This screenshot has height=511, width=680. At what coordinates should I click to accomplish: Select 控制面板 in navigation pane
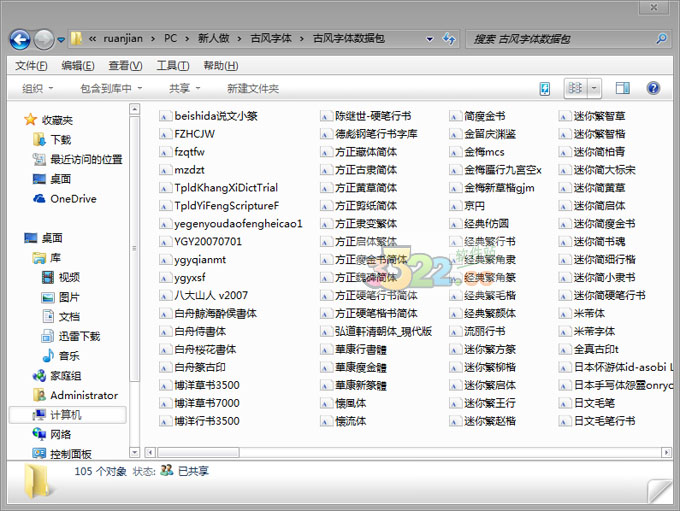coord(62,454)
